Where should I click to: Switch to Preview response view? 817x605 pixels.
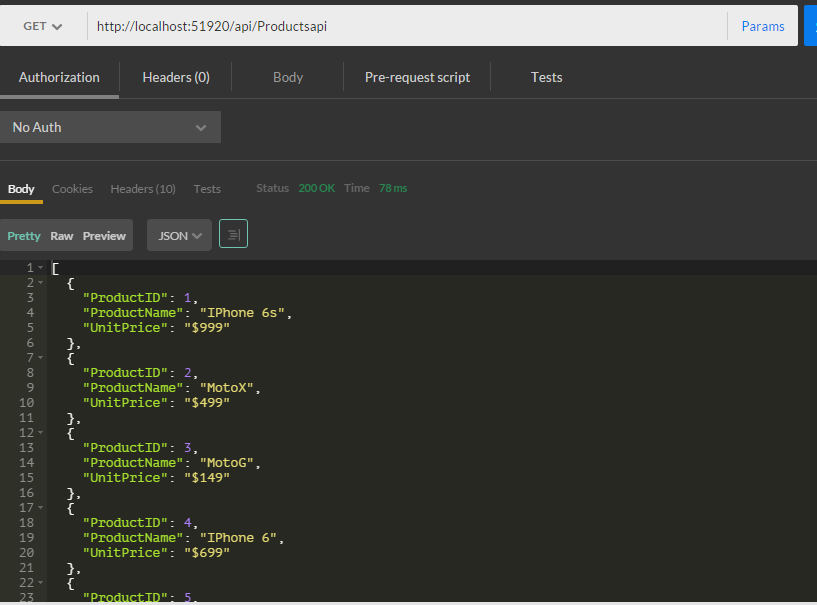click(104, 236)
